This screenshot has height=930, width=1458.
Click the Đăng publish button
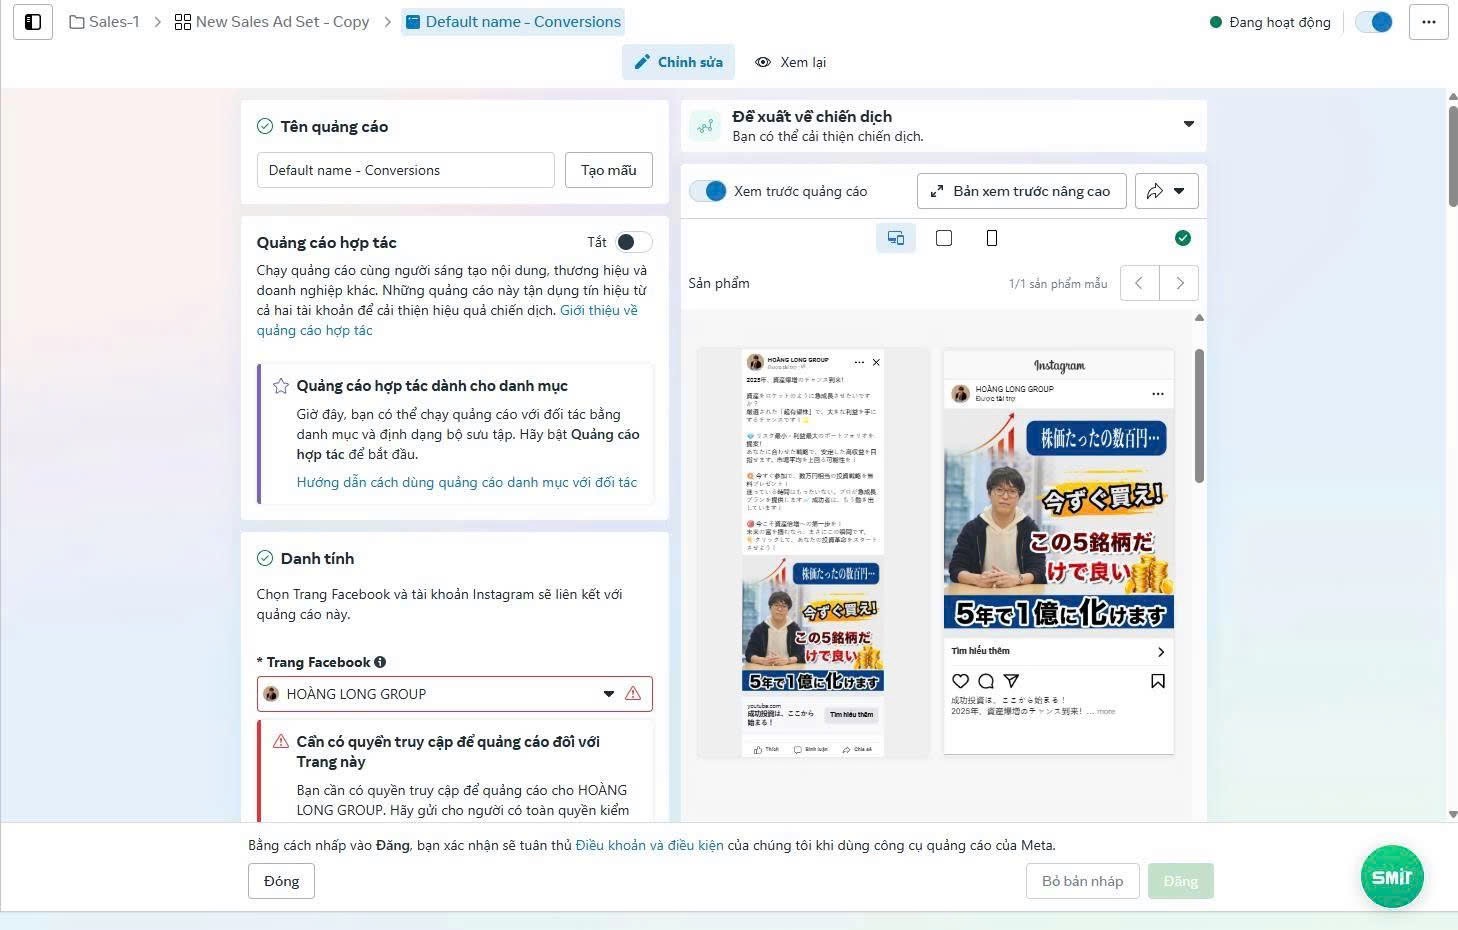point(1181,881)
